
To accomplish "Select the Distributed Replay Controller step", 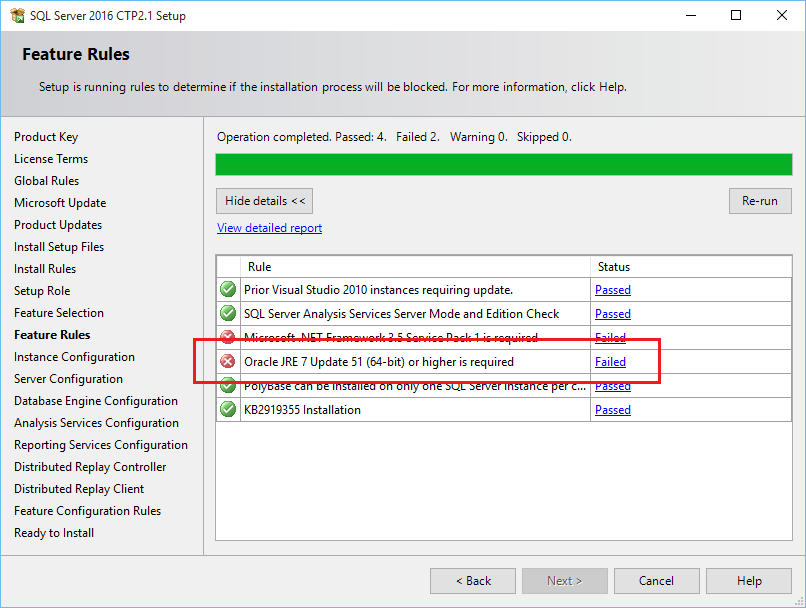I will [90, 467].
